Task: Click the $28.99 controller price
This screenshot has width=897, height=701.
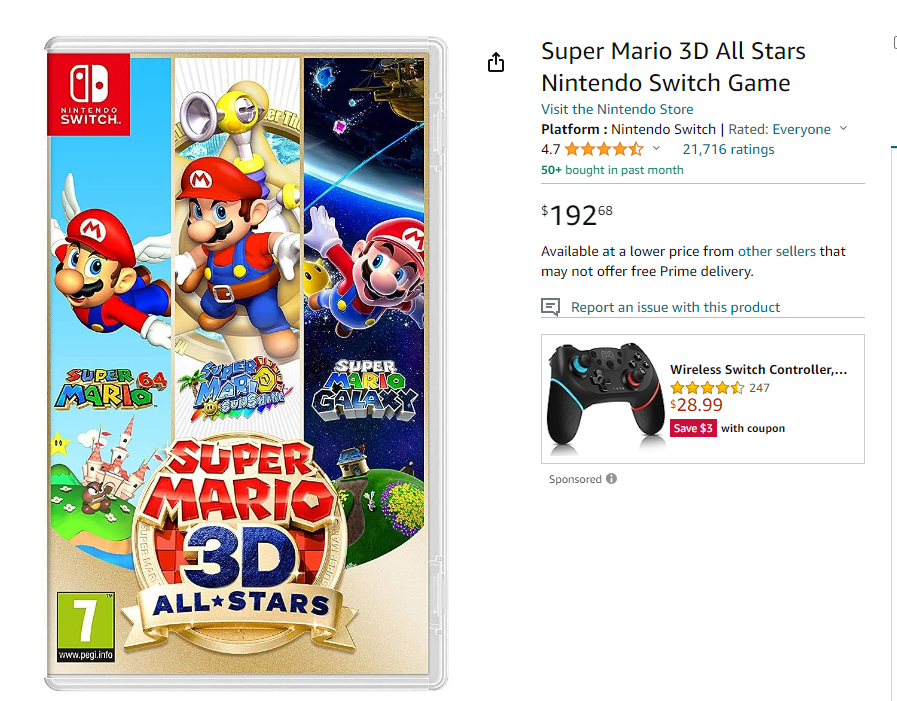Action: click(x=696, y=406)
